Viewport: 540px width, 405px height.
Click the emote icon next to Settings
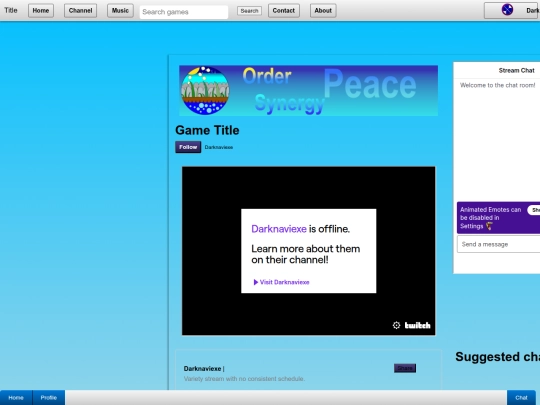click(x=489, y=226)
